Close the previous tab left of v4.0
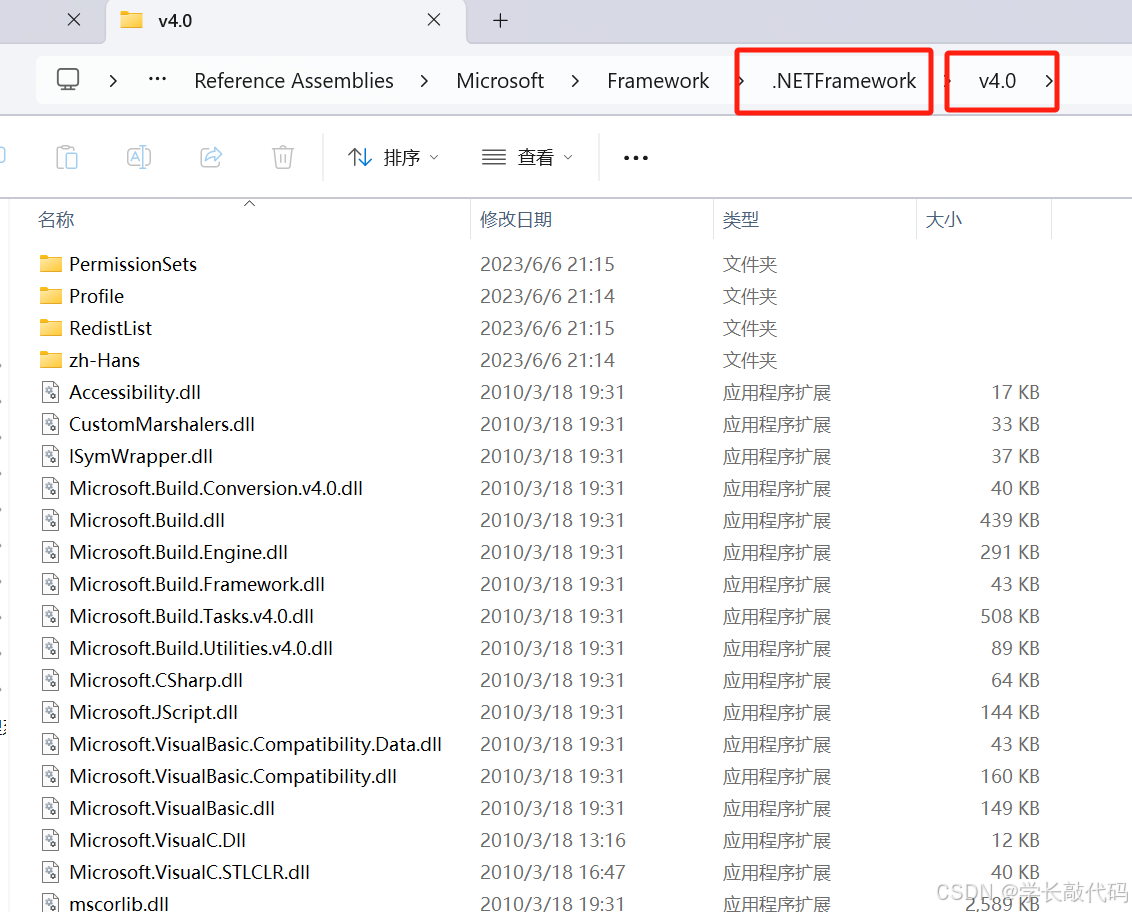 tap(74, 20)
